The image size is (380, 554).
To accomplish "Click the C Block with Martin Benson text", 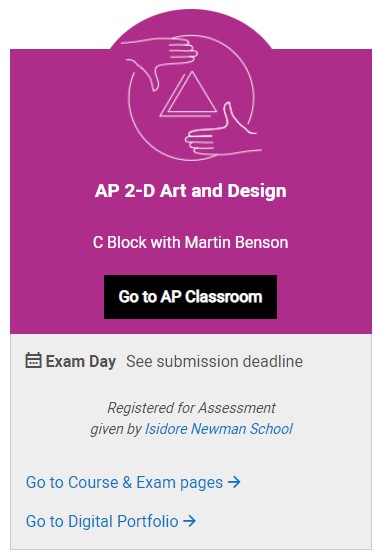I will (190, 242).
